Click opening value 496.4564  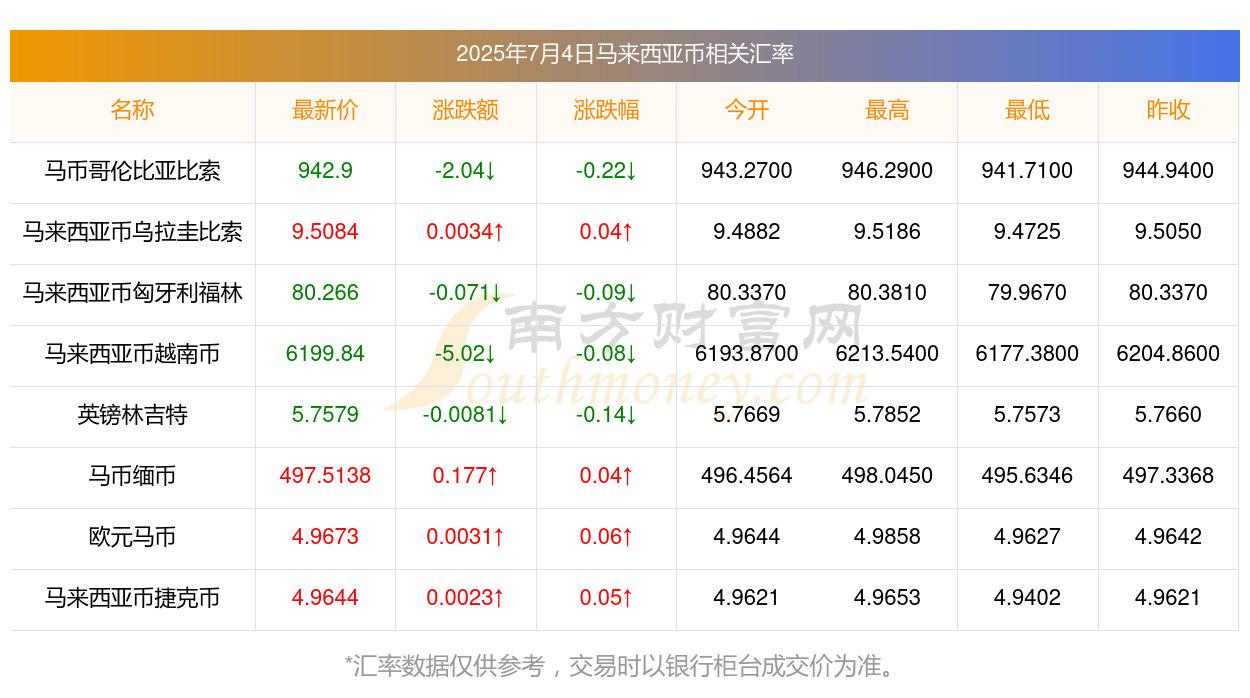tap(747, 476)
